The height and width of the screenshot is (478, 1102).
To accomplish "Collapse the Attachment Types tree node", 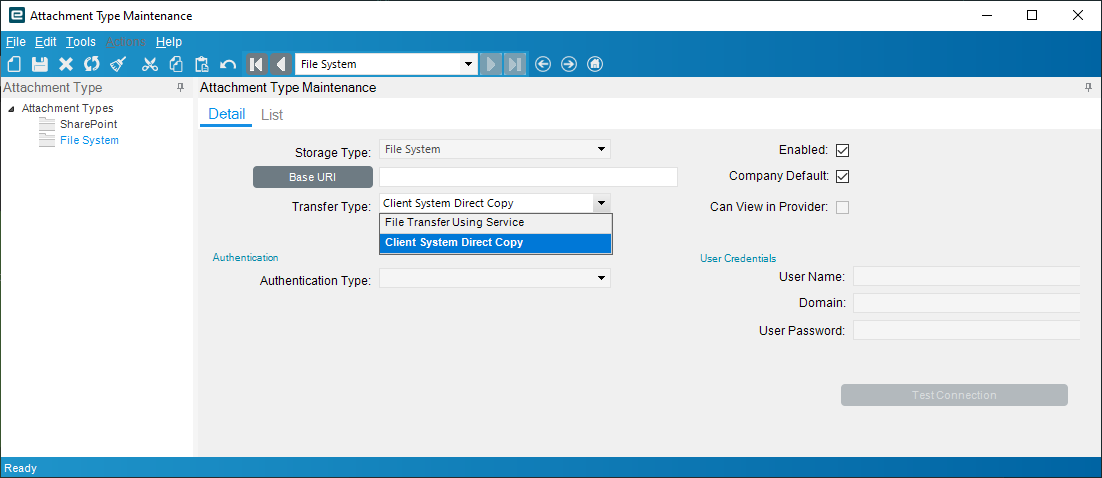I will (10, 108).
